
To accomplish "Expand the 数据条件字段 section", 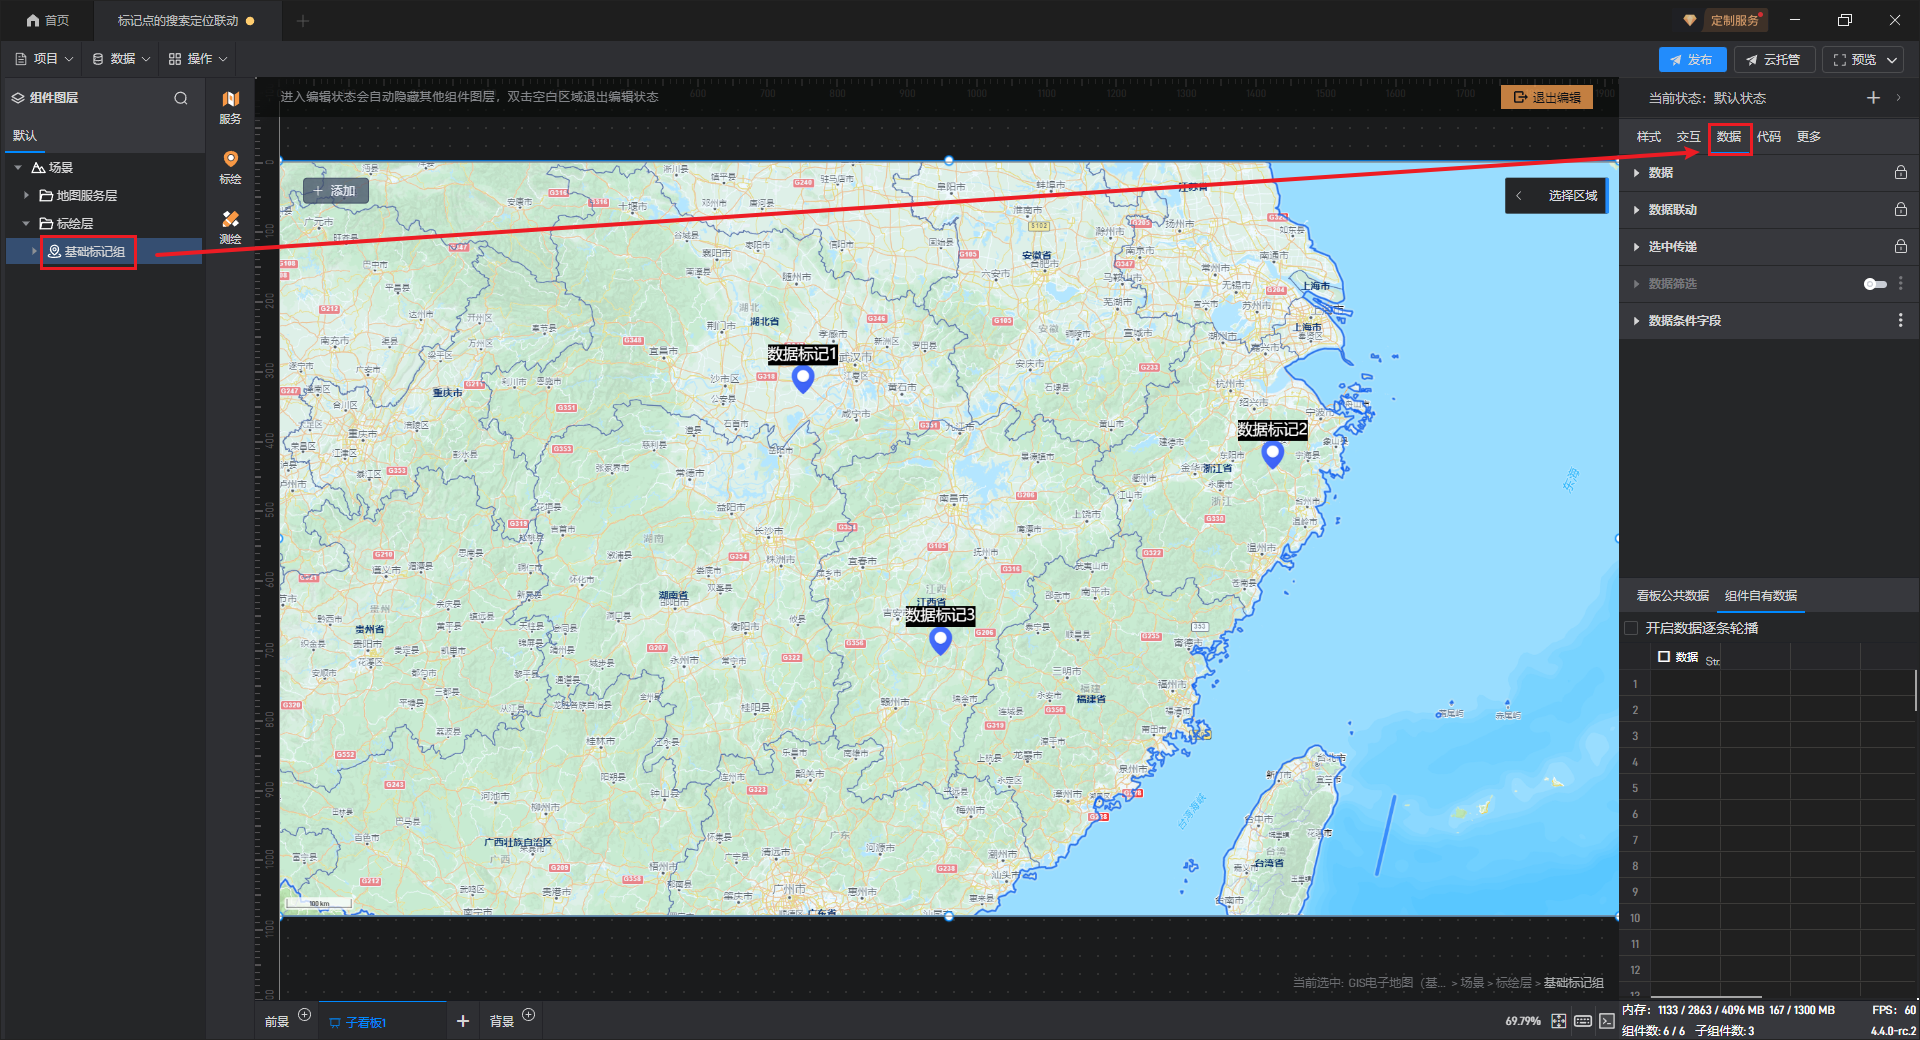I will (x=1636, y=321).
